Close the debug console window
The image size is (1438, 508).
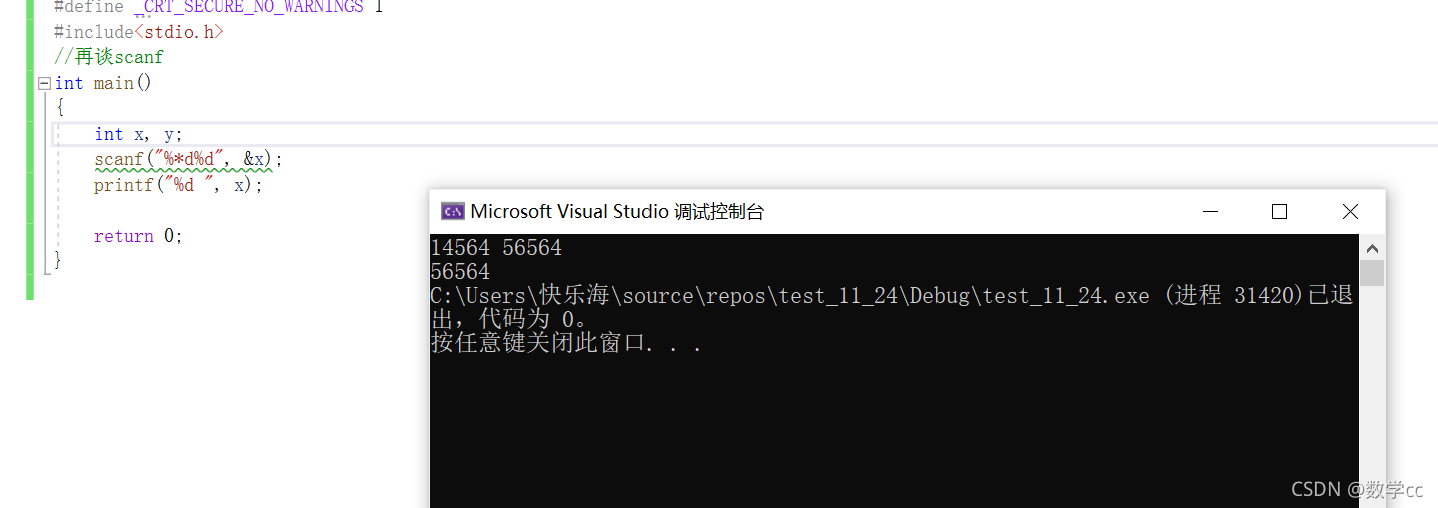(x=1350, y=211)
